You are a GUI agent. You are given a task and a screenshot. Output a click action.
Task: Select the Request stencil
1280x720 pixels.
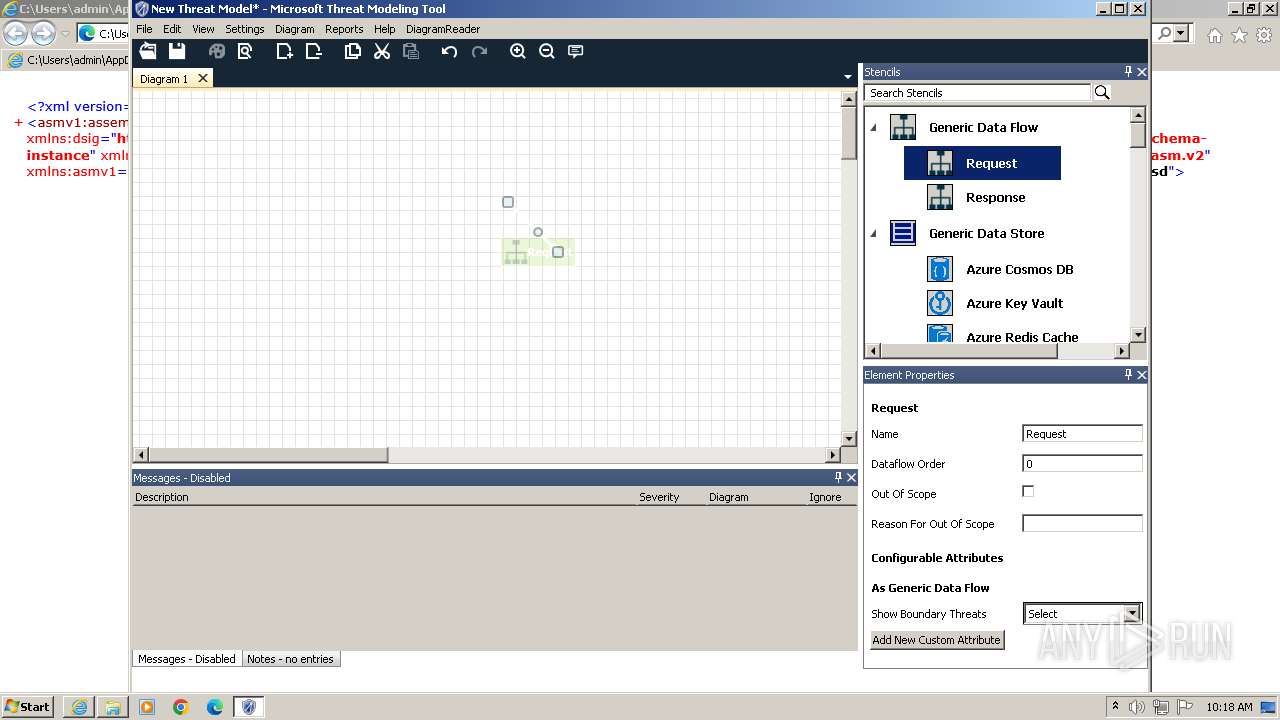(x=982, y=163)
